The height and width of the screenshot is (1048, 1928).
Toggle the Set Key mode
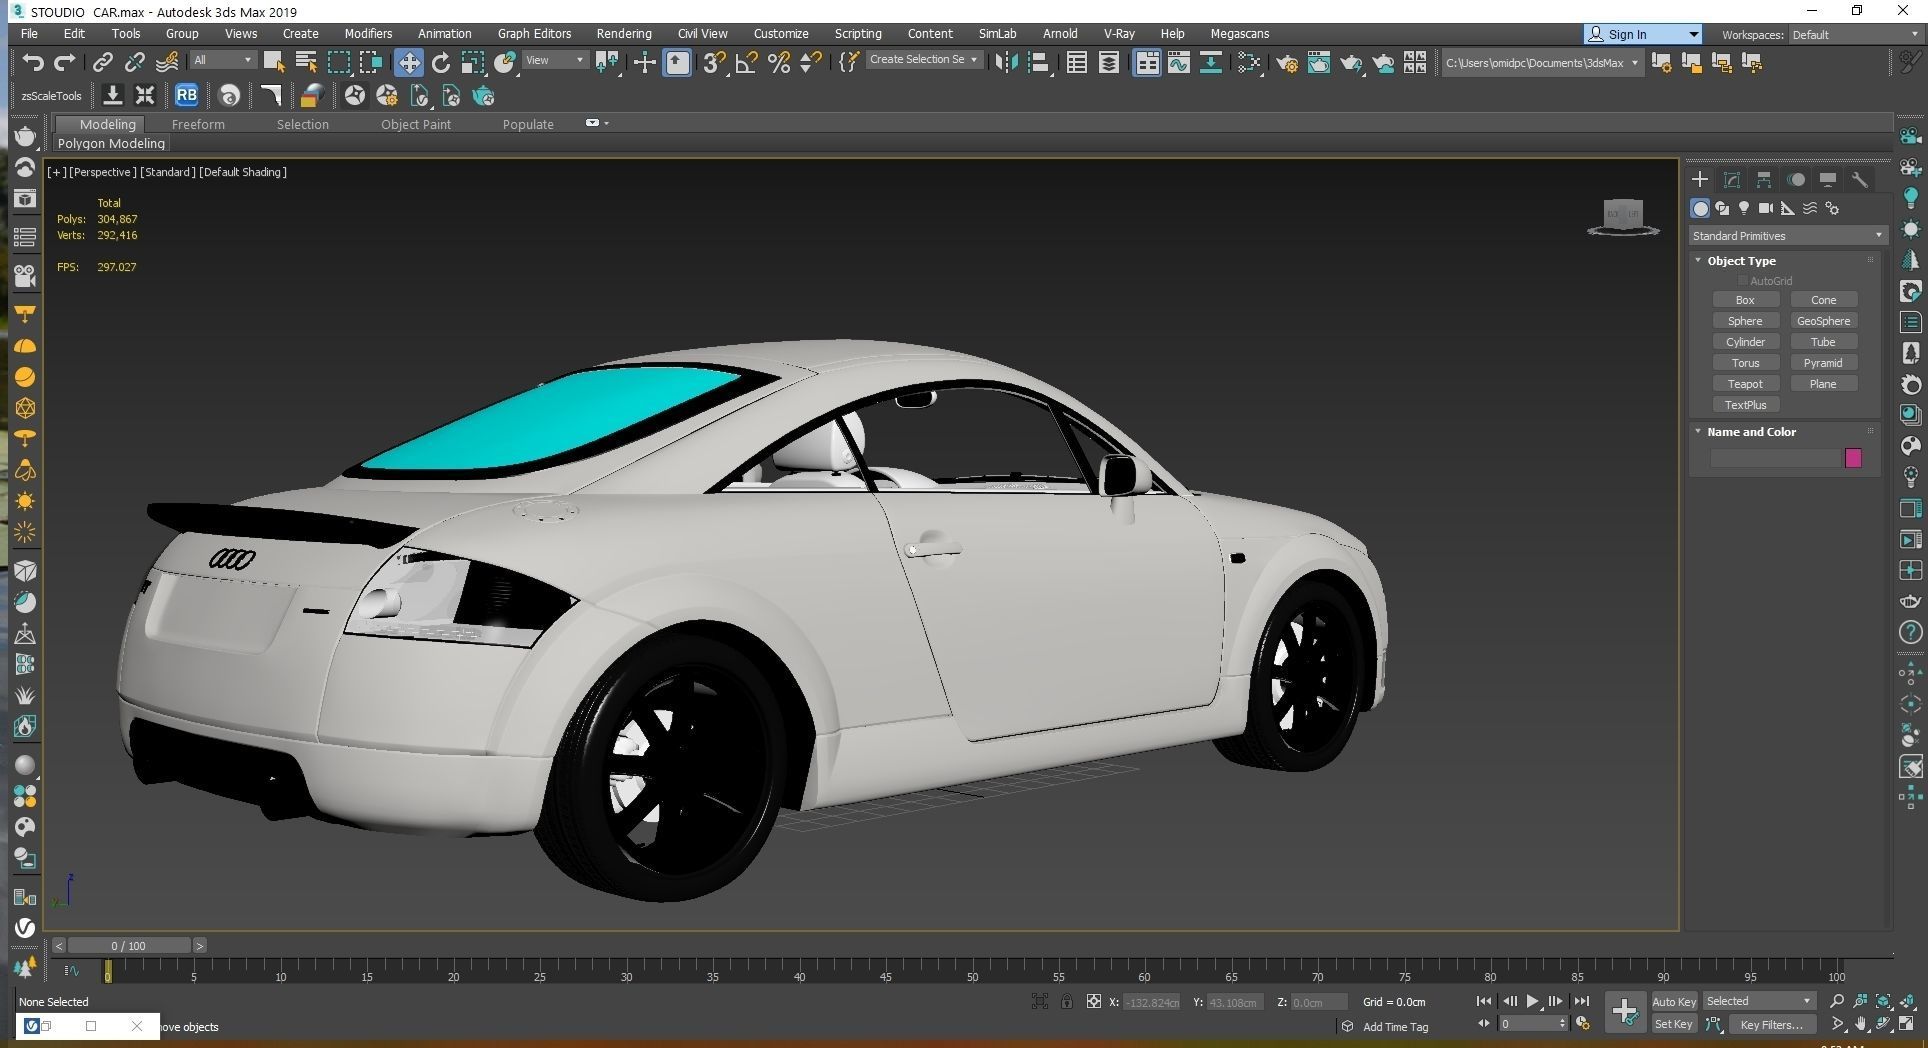[1673, 1024]
